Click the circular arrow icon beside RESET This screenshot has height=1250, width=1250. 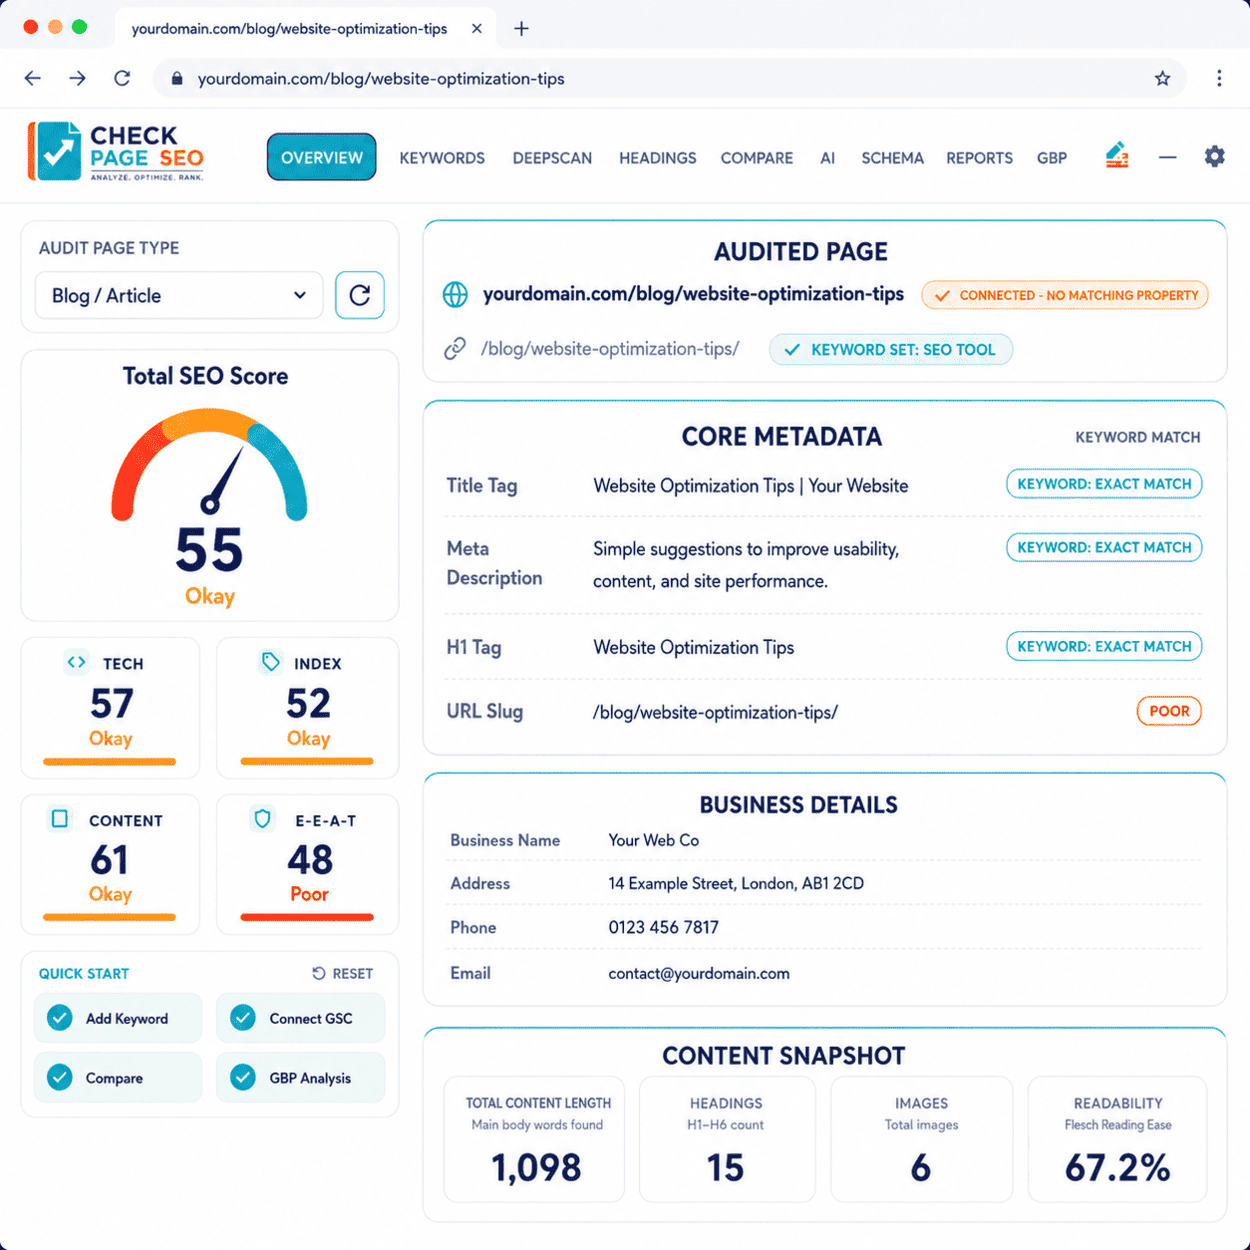pyautogui.click(x=319, y=973)
